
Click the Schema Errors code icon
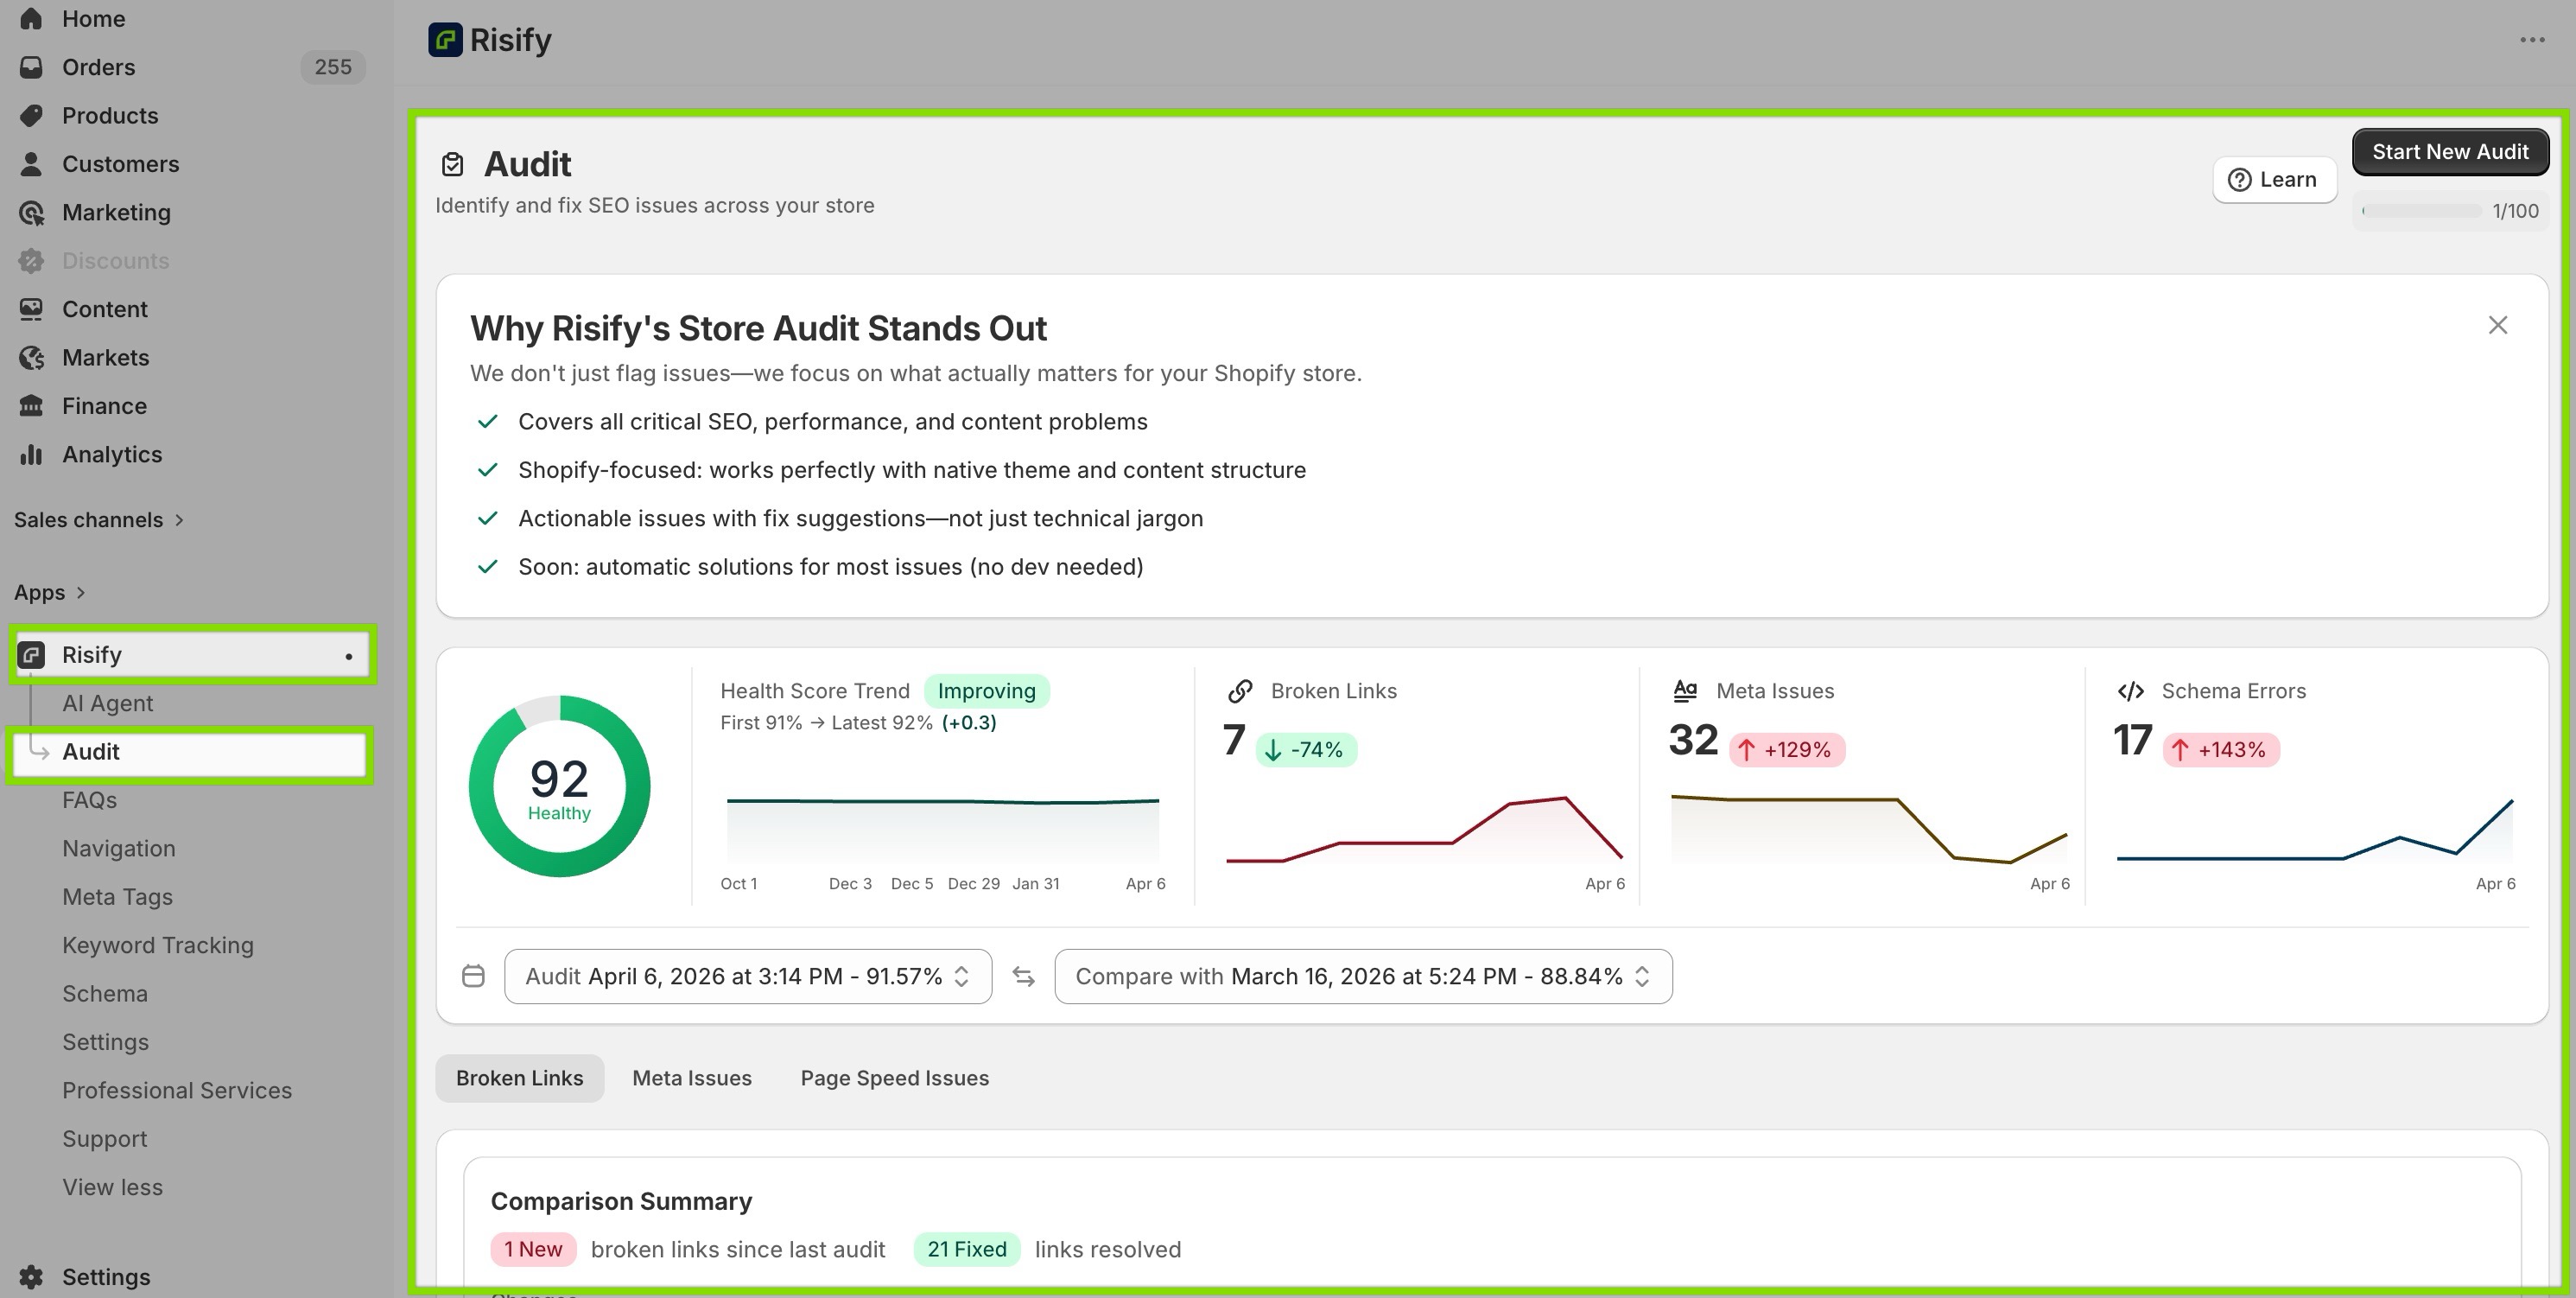click(2130, 691)
